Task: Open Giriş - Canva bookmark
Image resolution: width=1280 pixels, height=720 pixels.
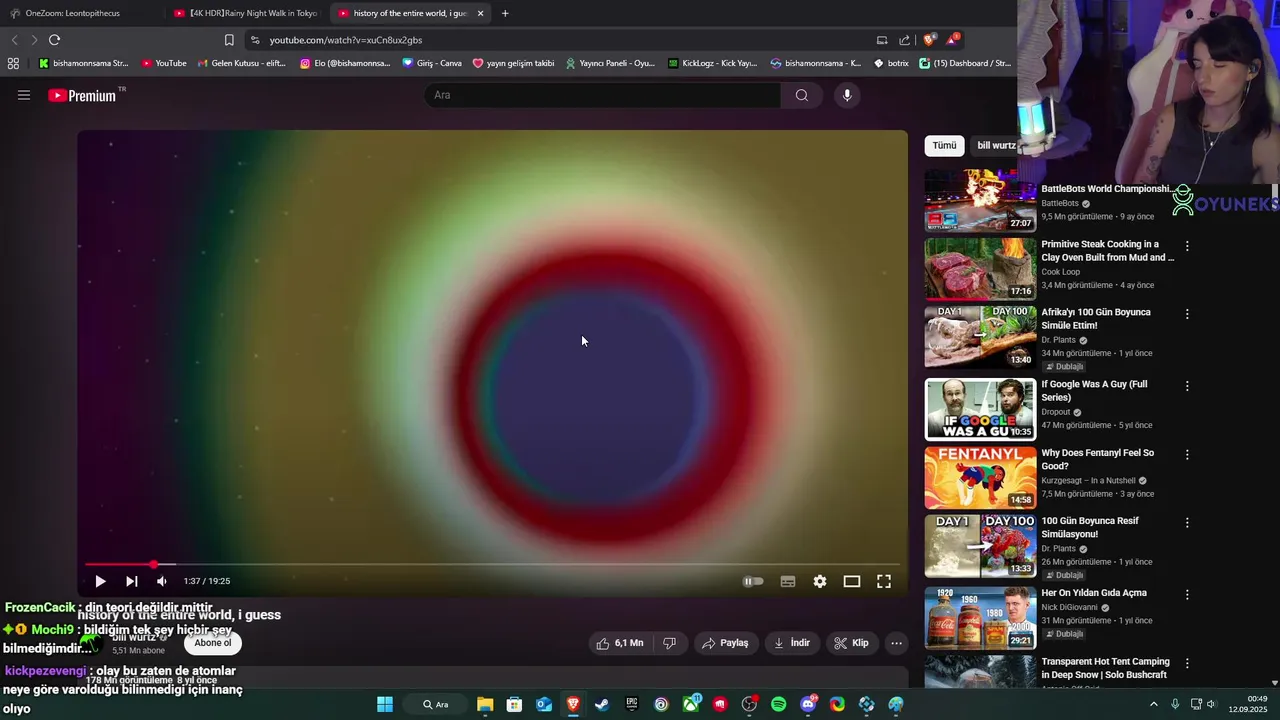Action: coord(432,63)
